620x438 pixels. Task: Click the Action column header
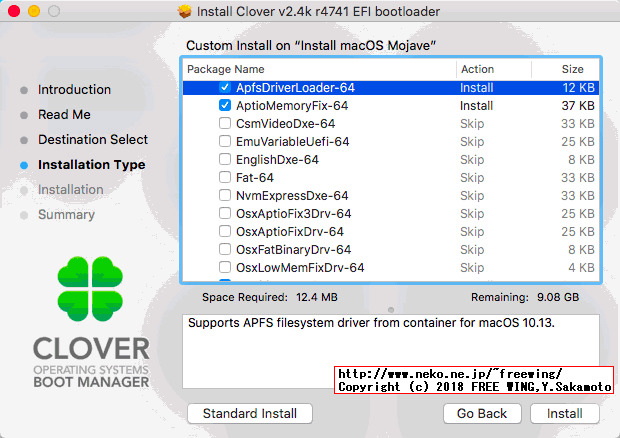point(478,69)
